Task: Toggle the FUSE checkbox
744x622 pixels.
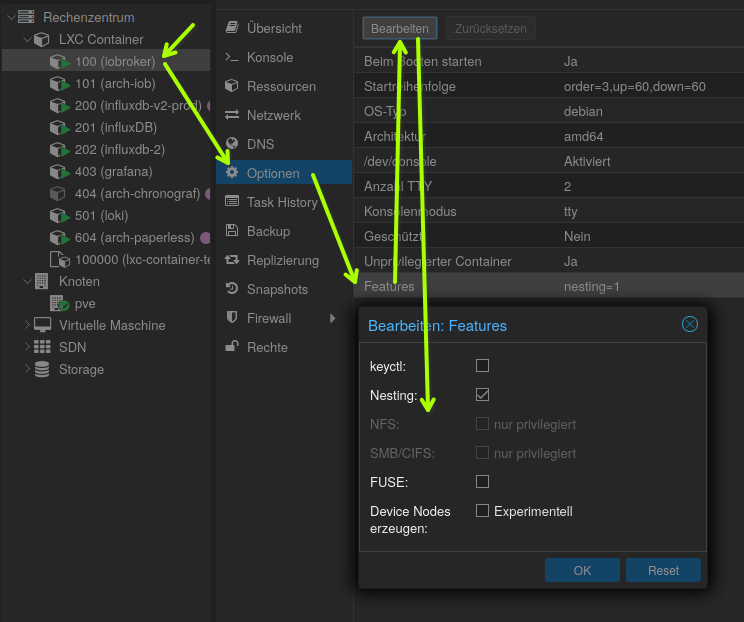Action: (x=483, y=482)
